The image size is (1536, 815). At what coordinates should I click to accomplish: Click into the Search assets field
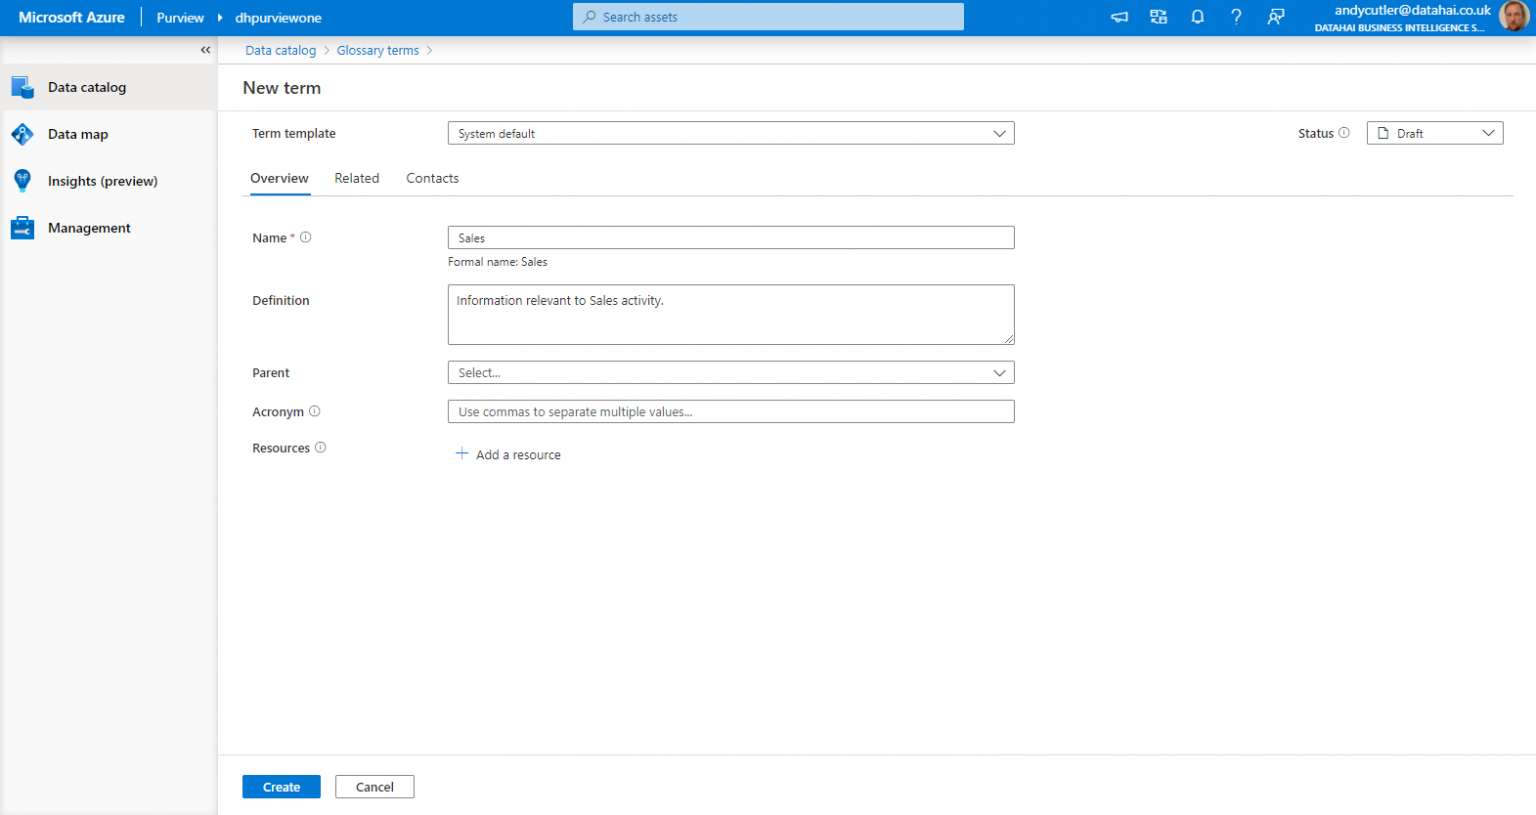click(768, 16)
